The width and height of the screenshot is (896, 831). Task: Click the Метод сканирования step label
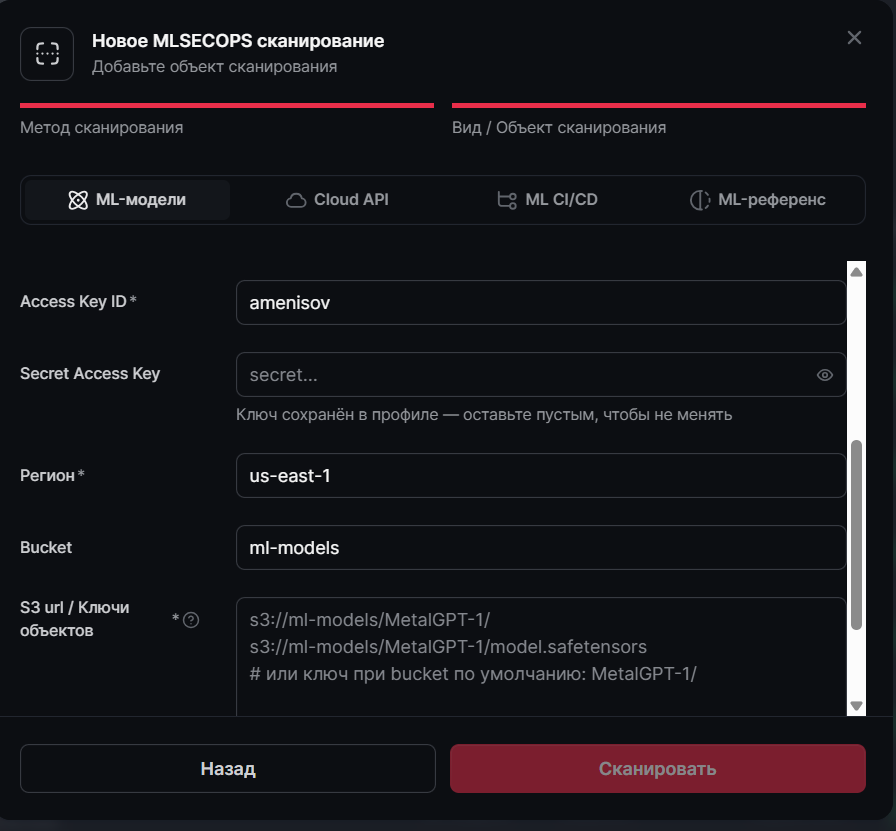[x=102, y=127]
